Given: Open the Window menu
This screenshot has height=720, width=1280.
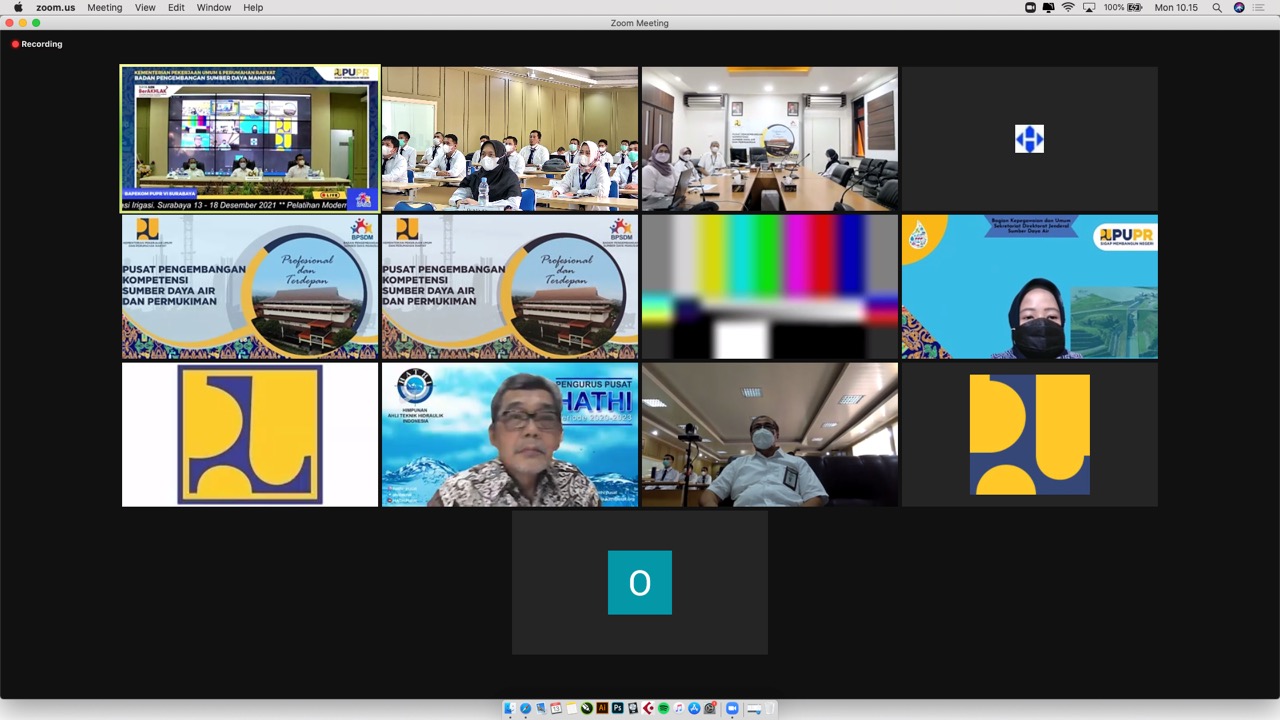Looking at the screenshot, I should (214, 7).
